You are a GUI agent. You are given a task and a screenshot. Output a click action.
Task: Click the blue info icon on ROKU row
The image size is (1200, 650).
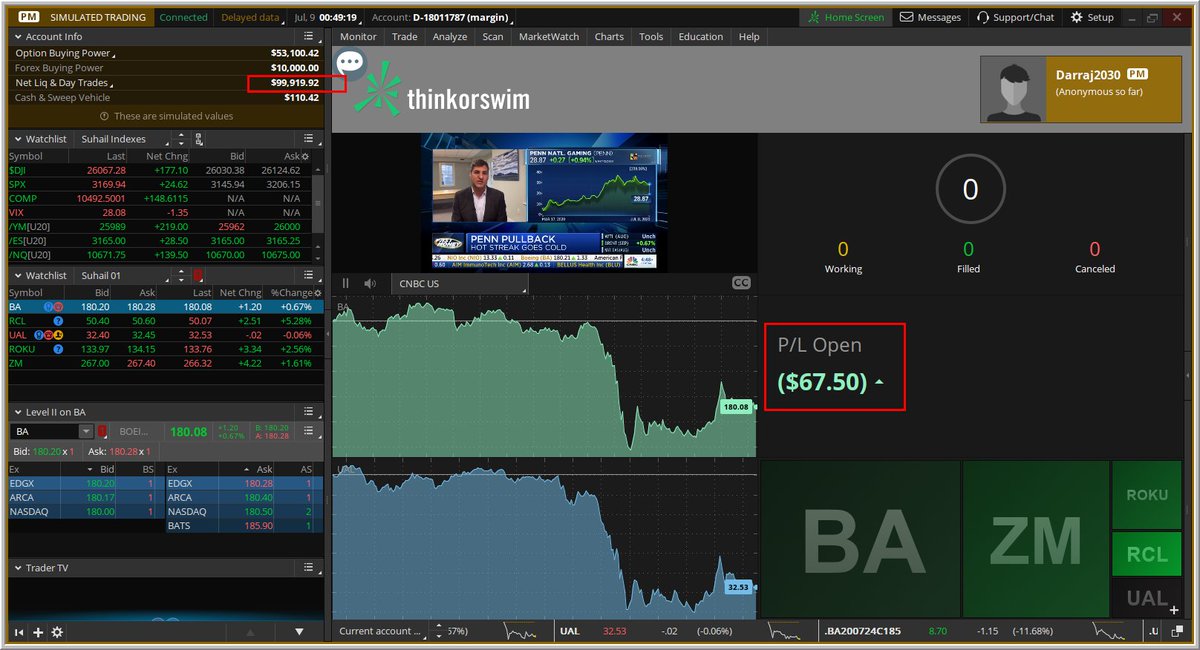(x=58, y=349)
